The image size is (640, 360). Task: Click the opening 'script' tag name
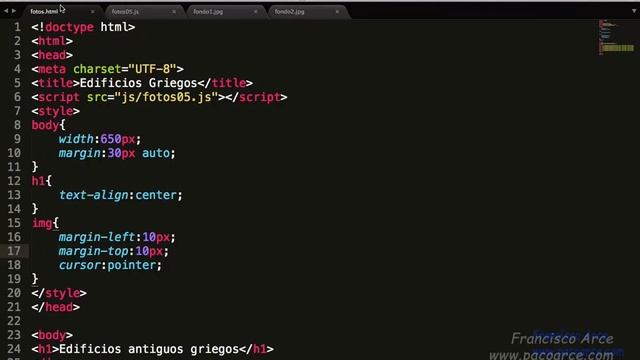coord(59,97)
